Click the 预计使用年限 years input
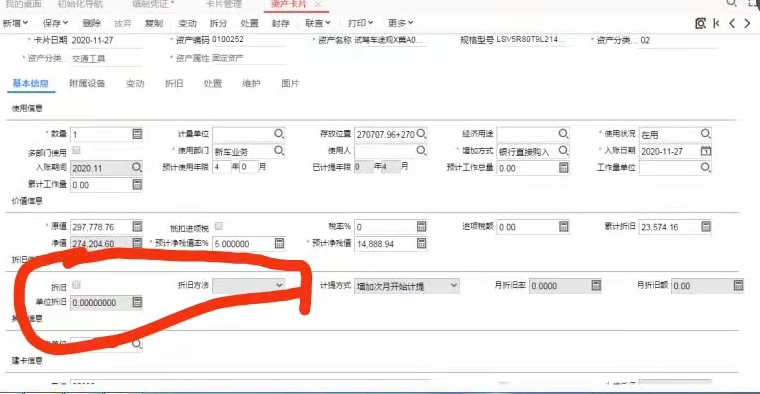This screenshot has width=760, height=394. coord(222,168)
